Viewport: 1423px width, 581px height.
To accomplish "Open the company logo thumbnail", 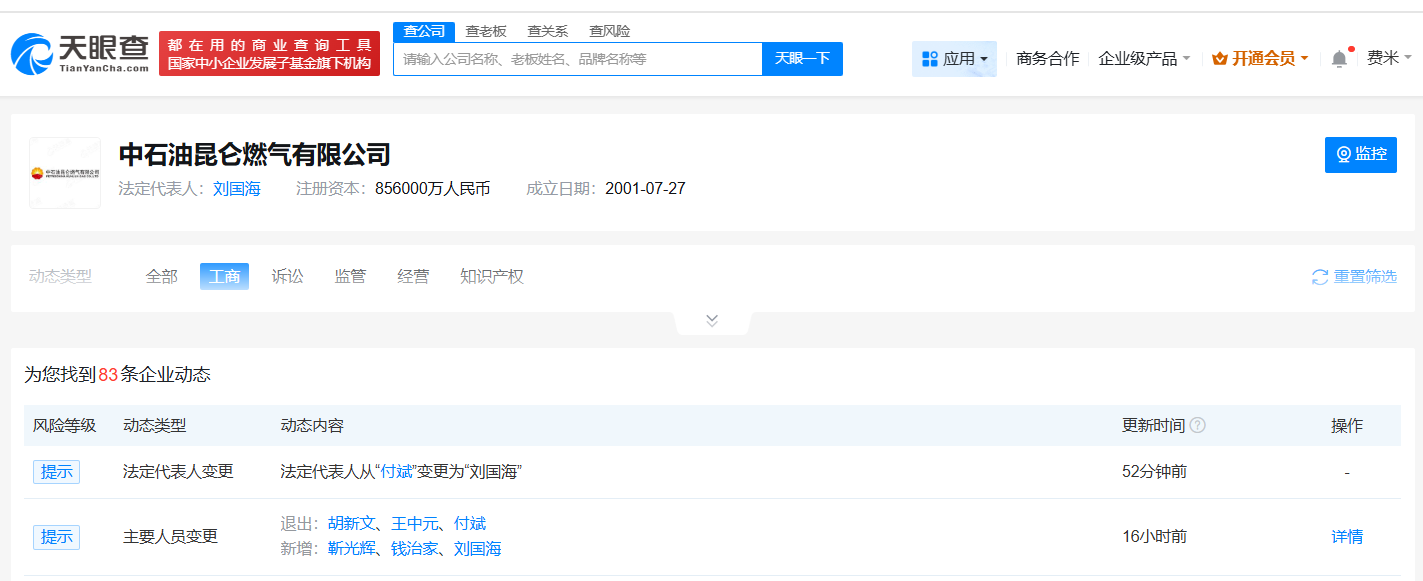I will 65,173.
